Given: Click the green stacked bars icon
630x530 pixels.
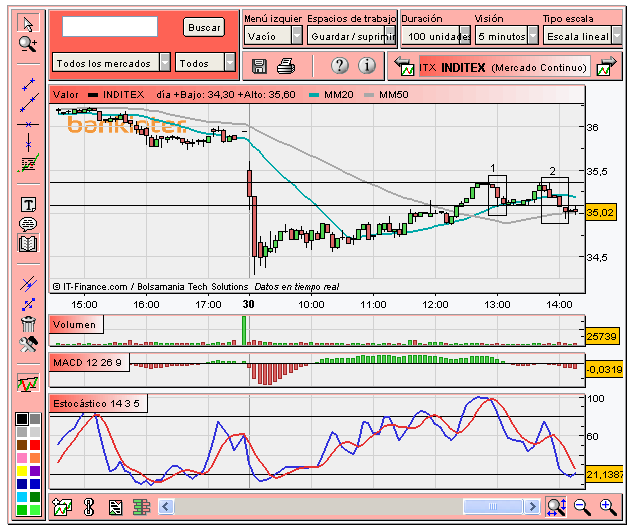Looking at the screenshot, I should (141, 507).
